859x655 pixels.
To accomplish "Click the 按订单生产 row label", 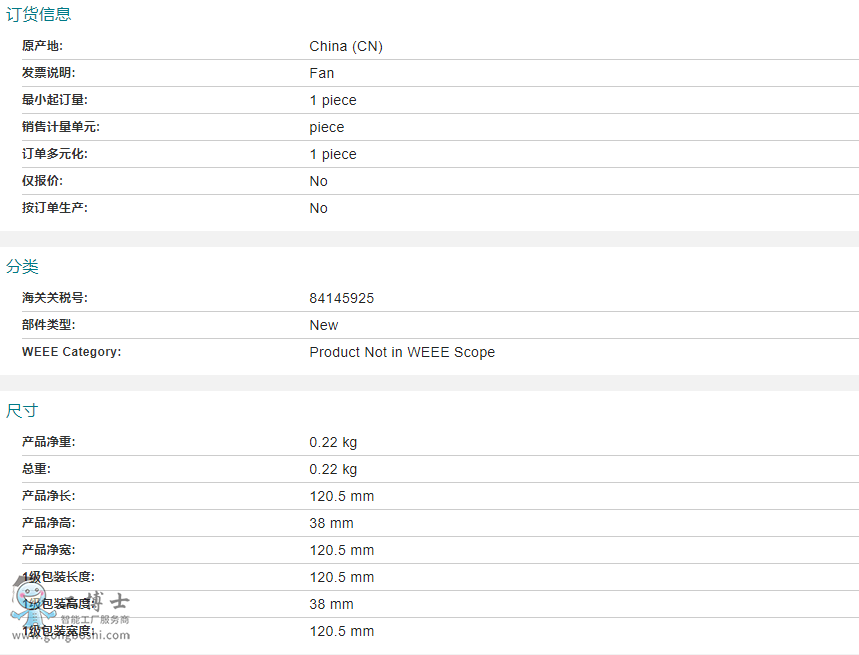I will [55, 208].
